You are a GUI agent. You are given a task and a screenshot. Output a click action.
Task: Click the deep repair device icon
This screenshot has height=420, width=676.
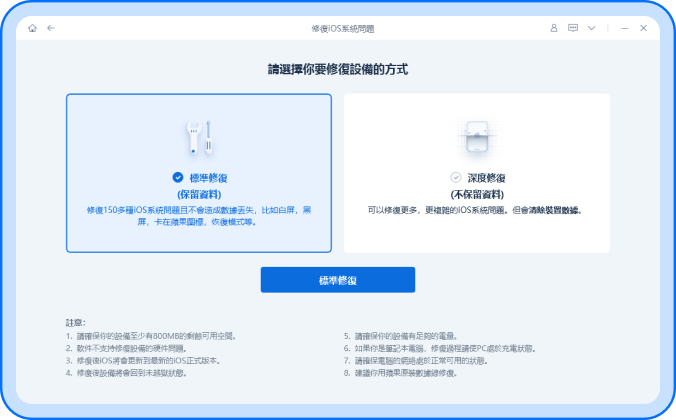point(476,137)
